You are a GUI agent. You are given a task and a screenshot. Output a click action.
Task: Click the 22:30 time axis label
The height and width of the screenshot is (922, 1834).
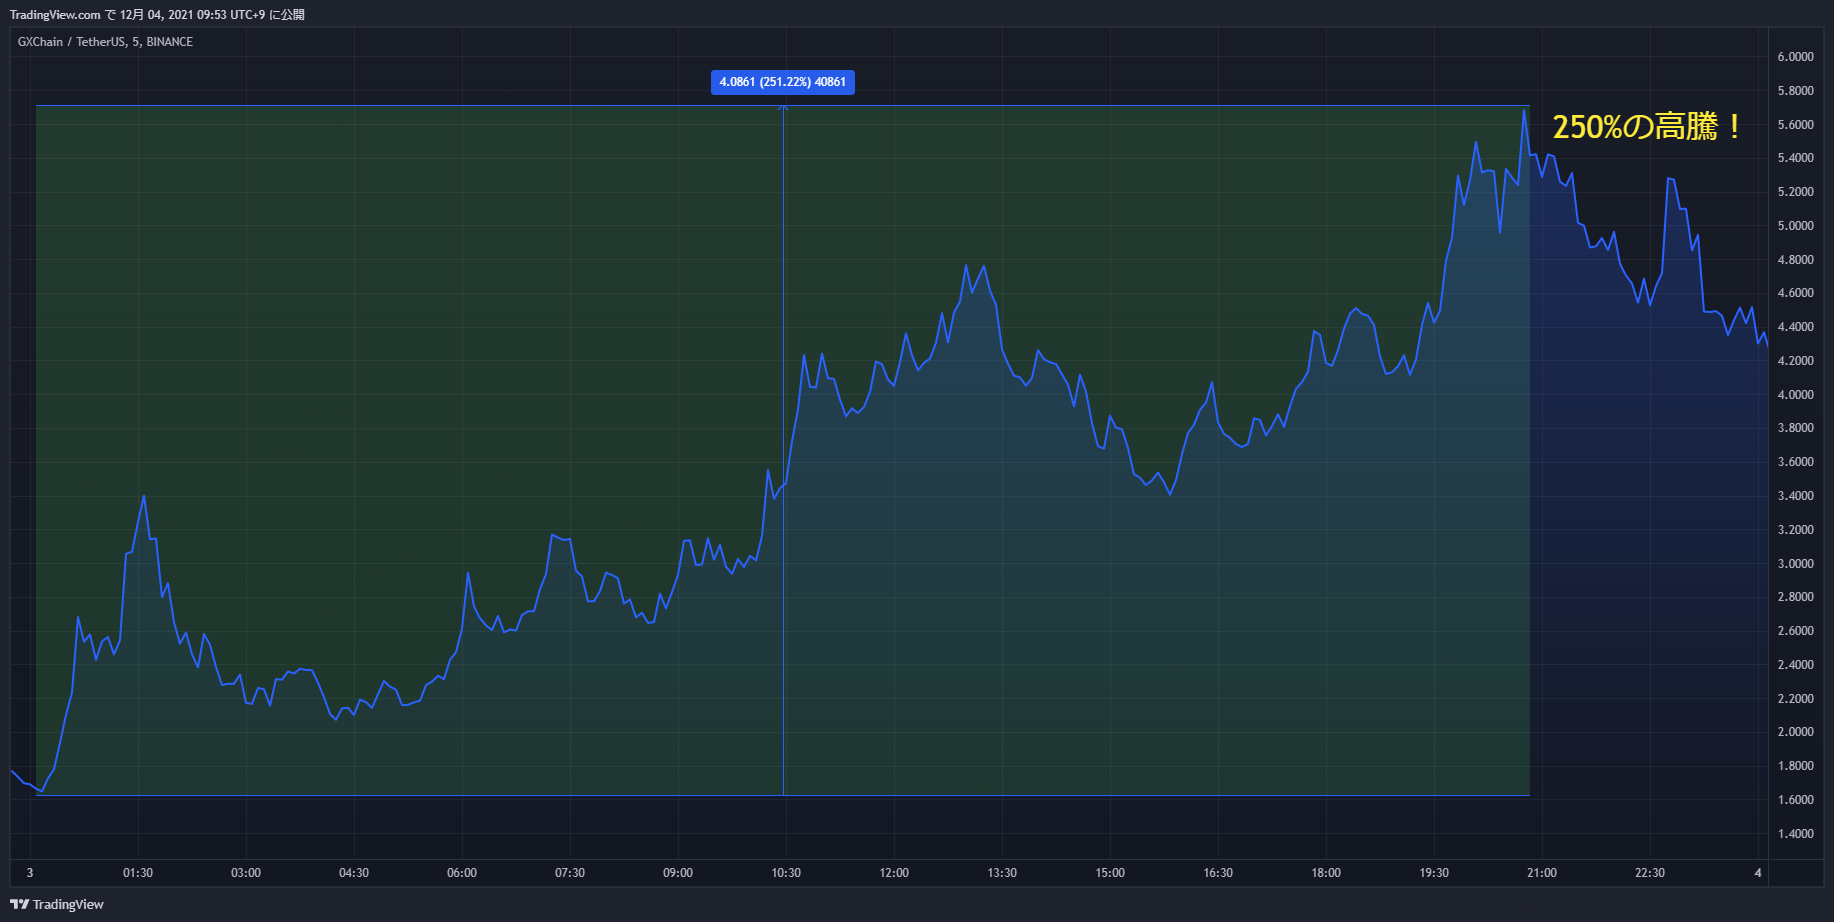pyautogui.click(x=1650, y=873)
